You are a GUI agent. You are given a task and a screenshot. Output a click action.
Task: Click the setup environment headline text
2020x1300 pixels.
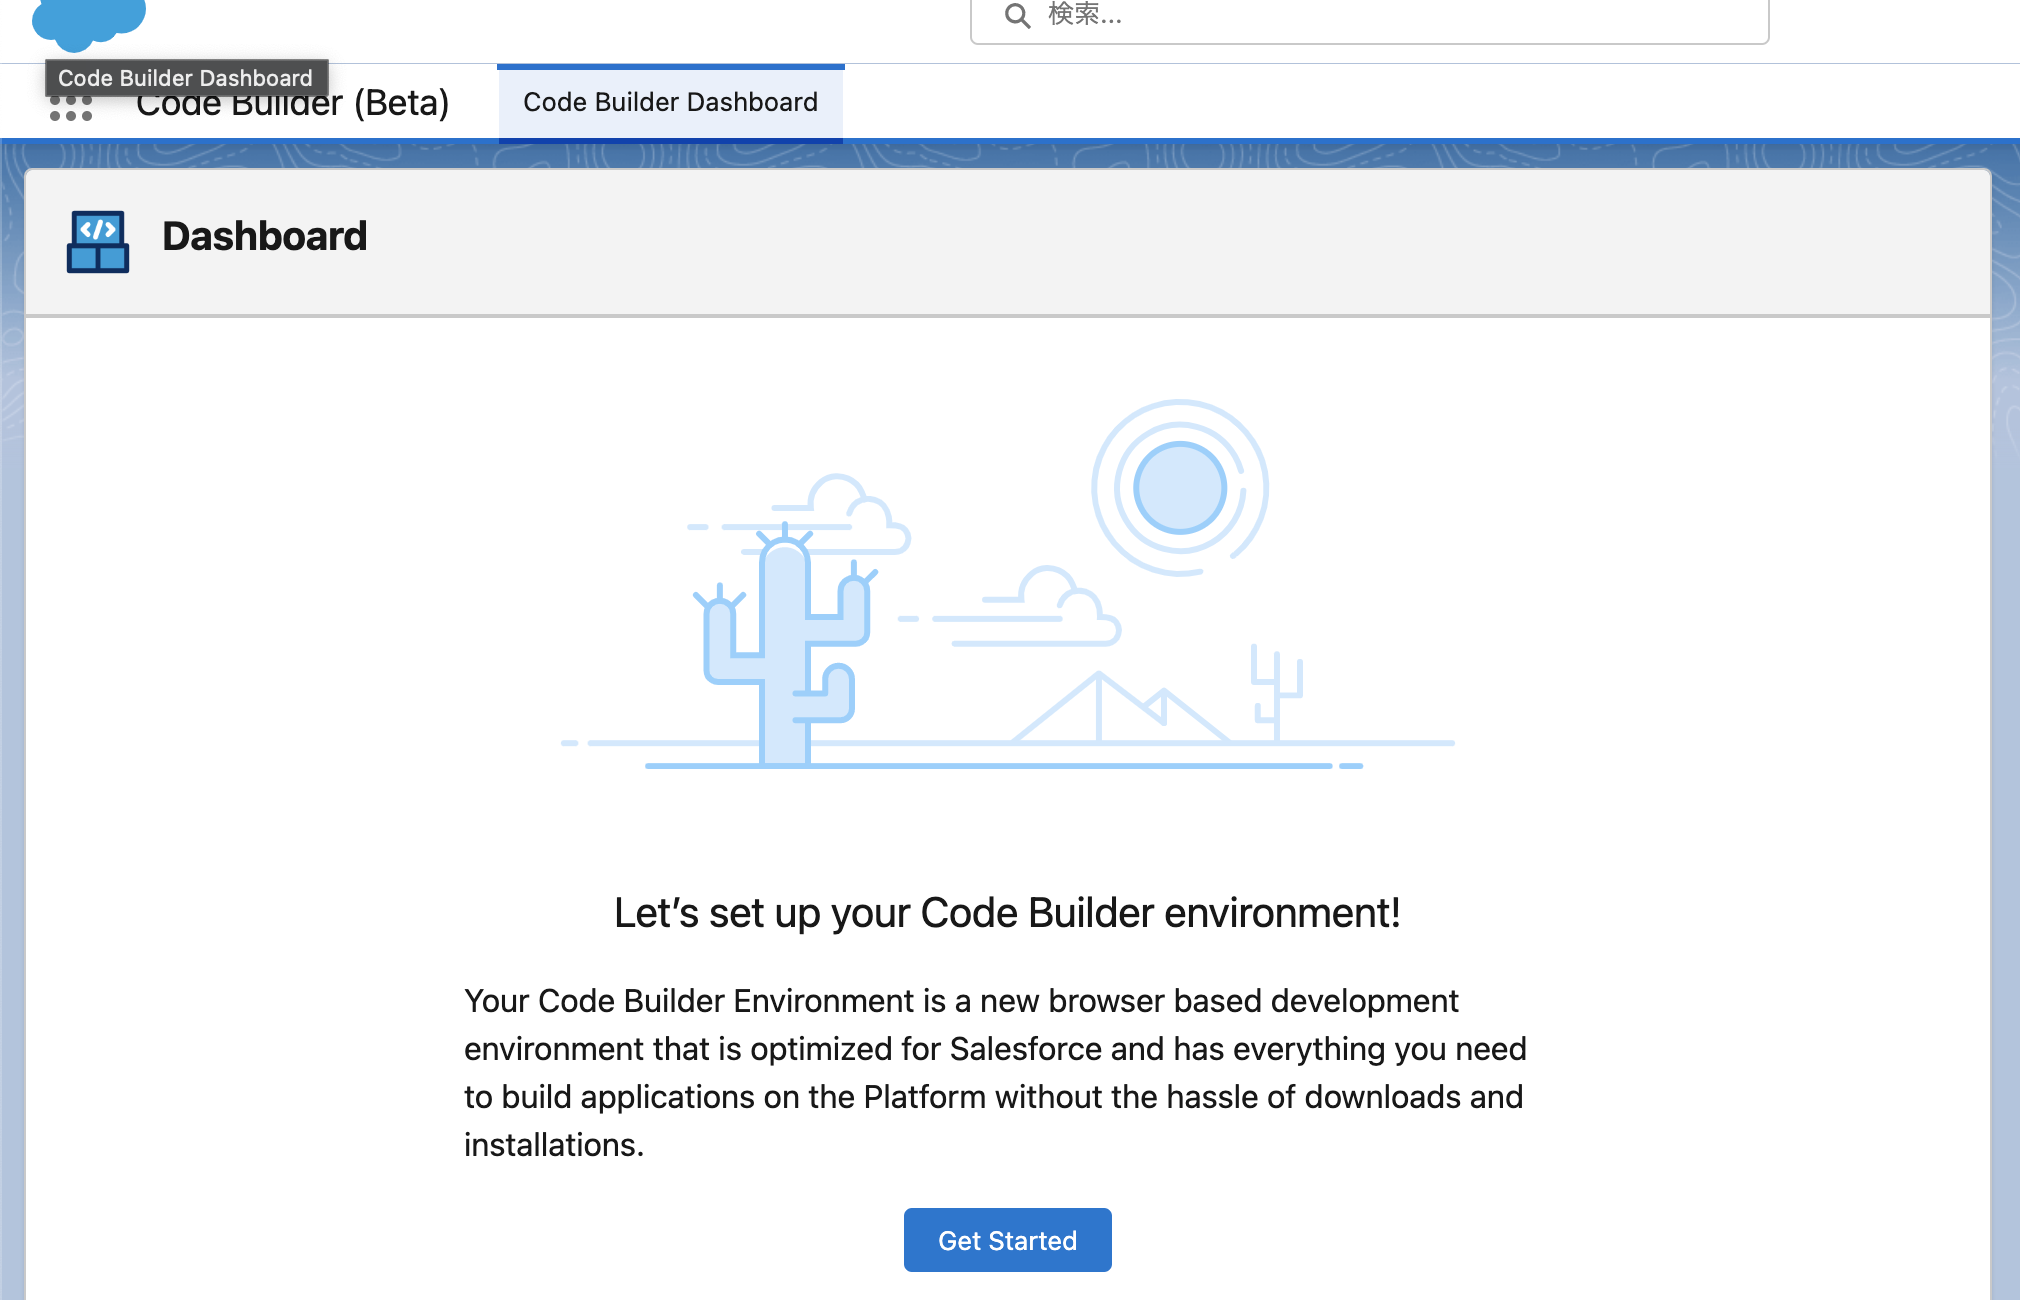(1007, 912)
